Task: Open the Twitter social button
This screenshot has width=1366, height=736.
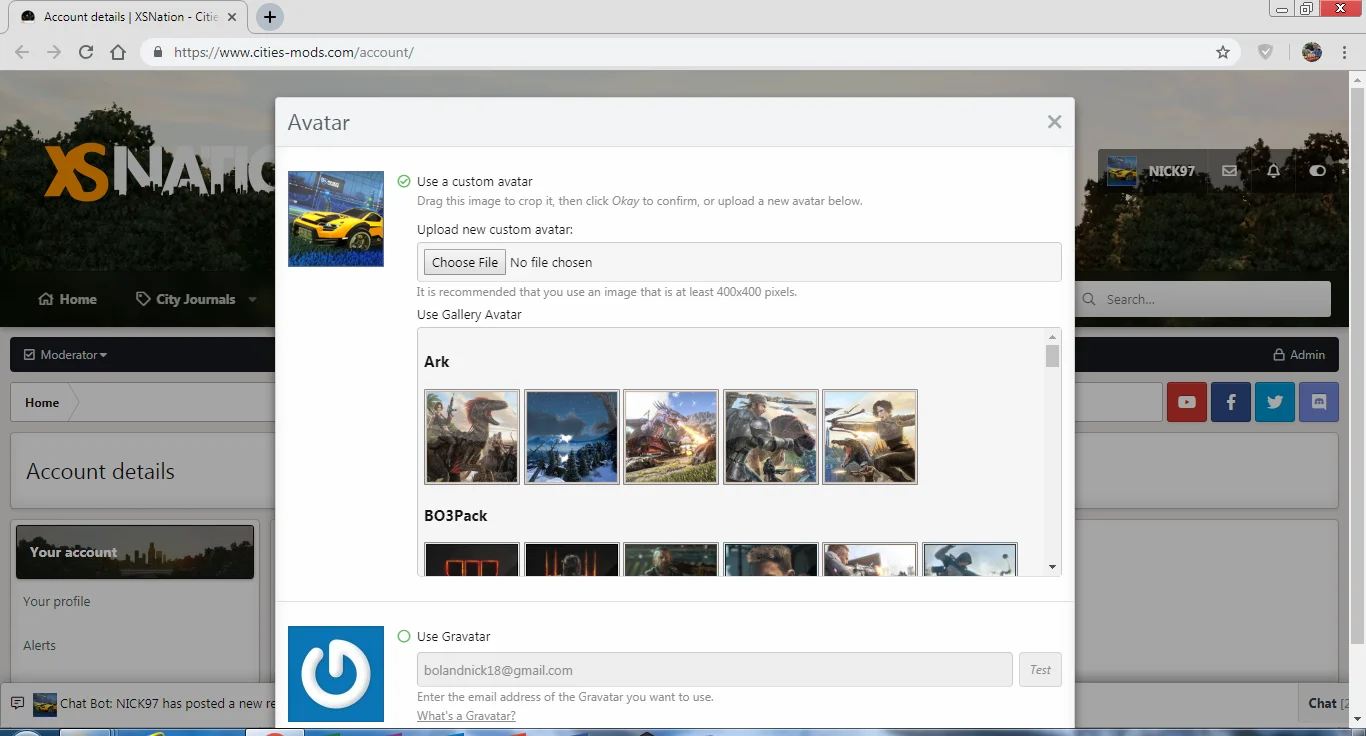Action: click(x=1275, y=402)
